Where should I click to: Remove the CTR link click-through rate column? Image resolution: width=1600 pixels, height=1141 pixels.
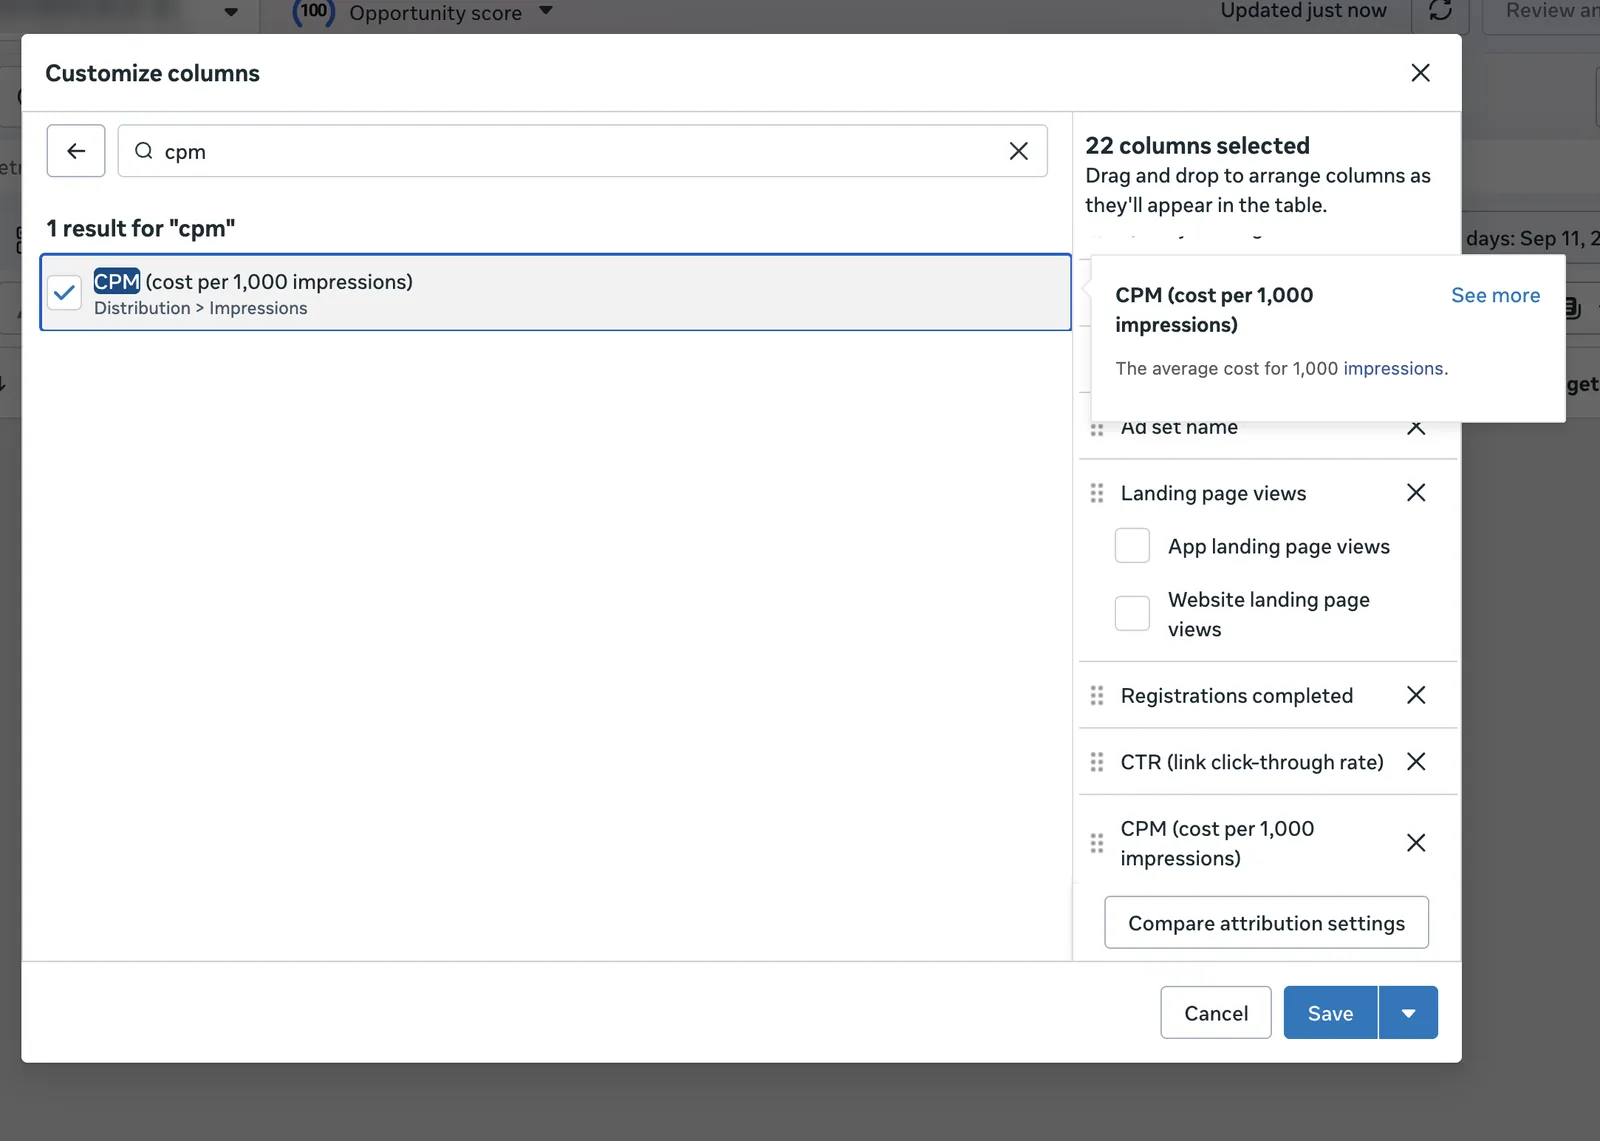(x=1416, y=762)
